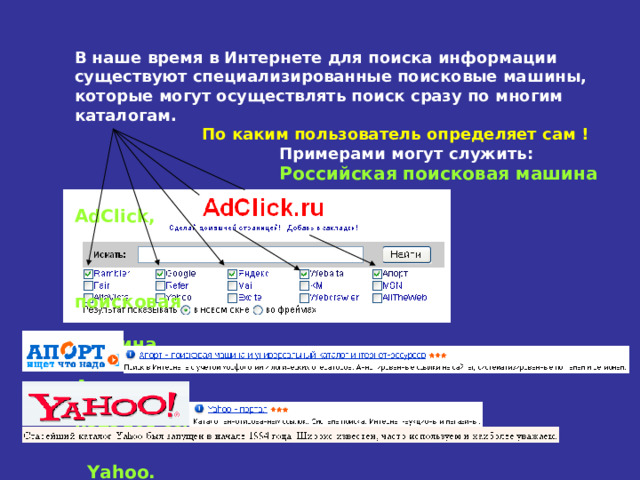Click the orange arrow icon in Апорт logo

click(113, 360)
